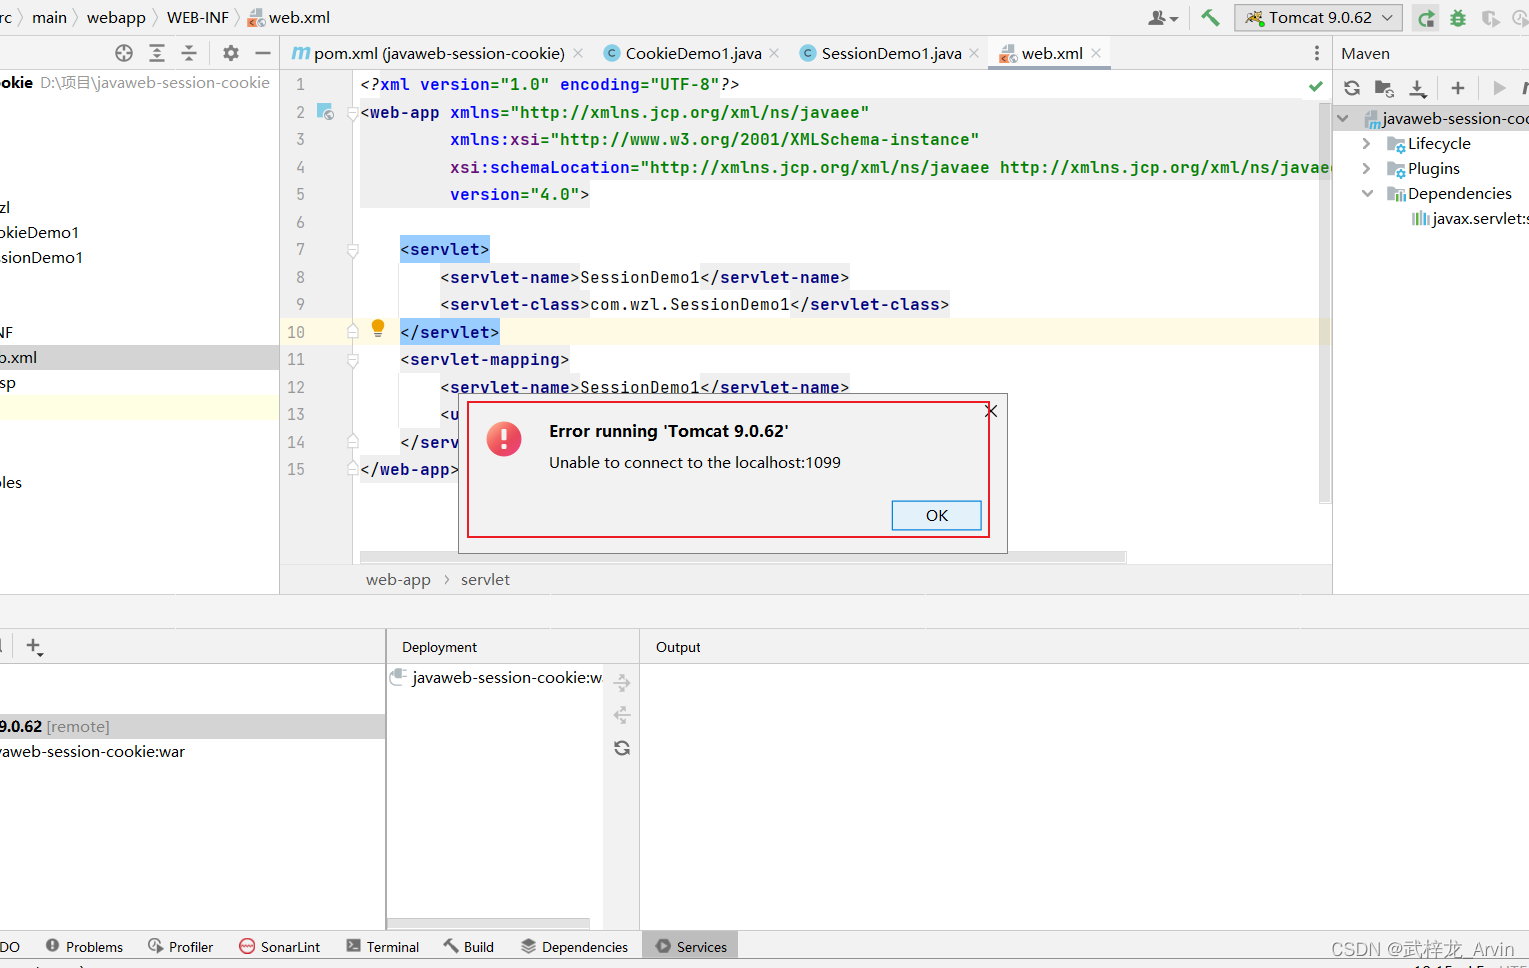Viewport: 1529px width, 968px height.
Task: Click main in the path breadcrumb
Action: click(49, 18)
